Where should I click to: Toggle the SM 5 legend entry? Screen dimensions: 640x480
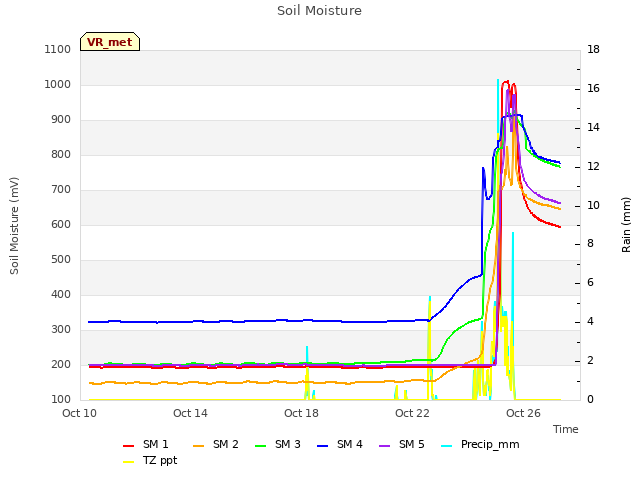pyautogui.click(x=402, y=444)
